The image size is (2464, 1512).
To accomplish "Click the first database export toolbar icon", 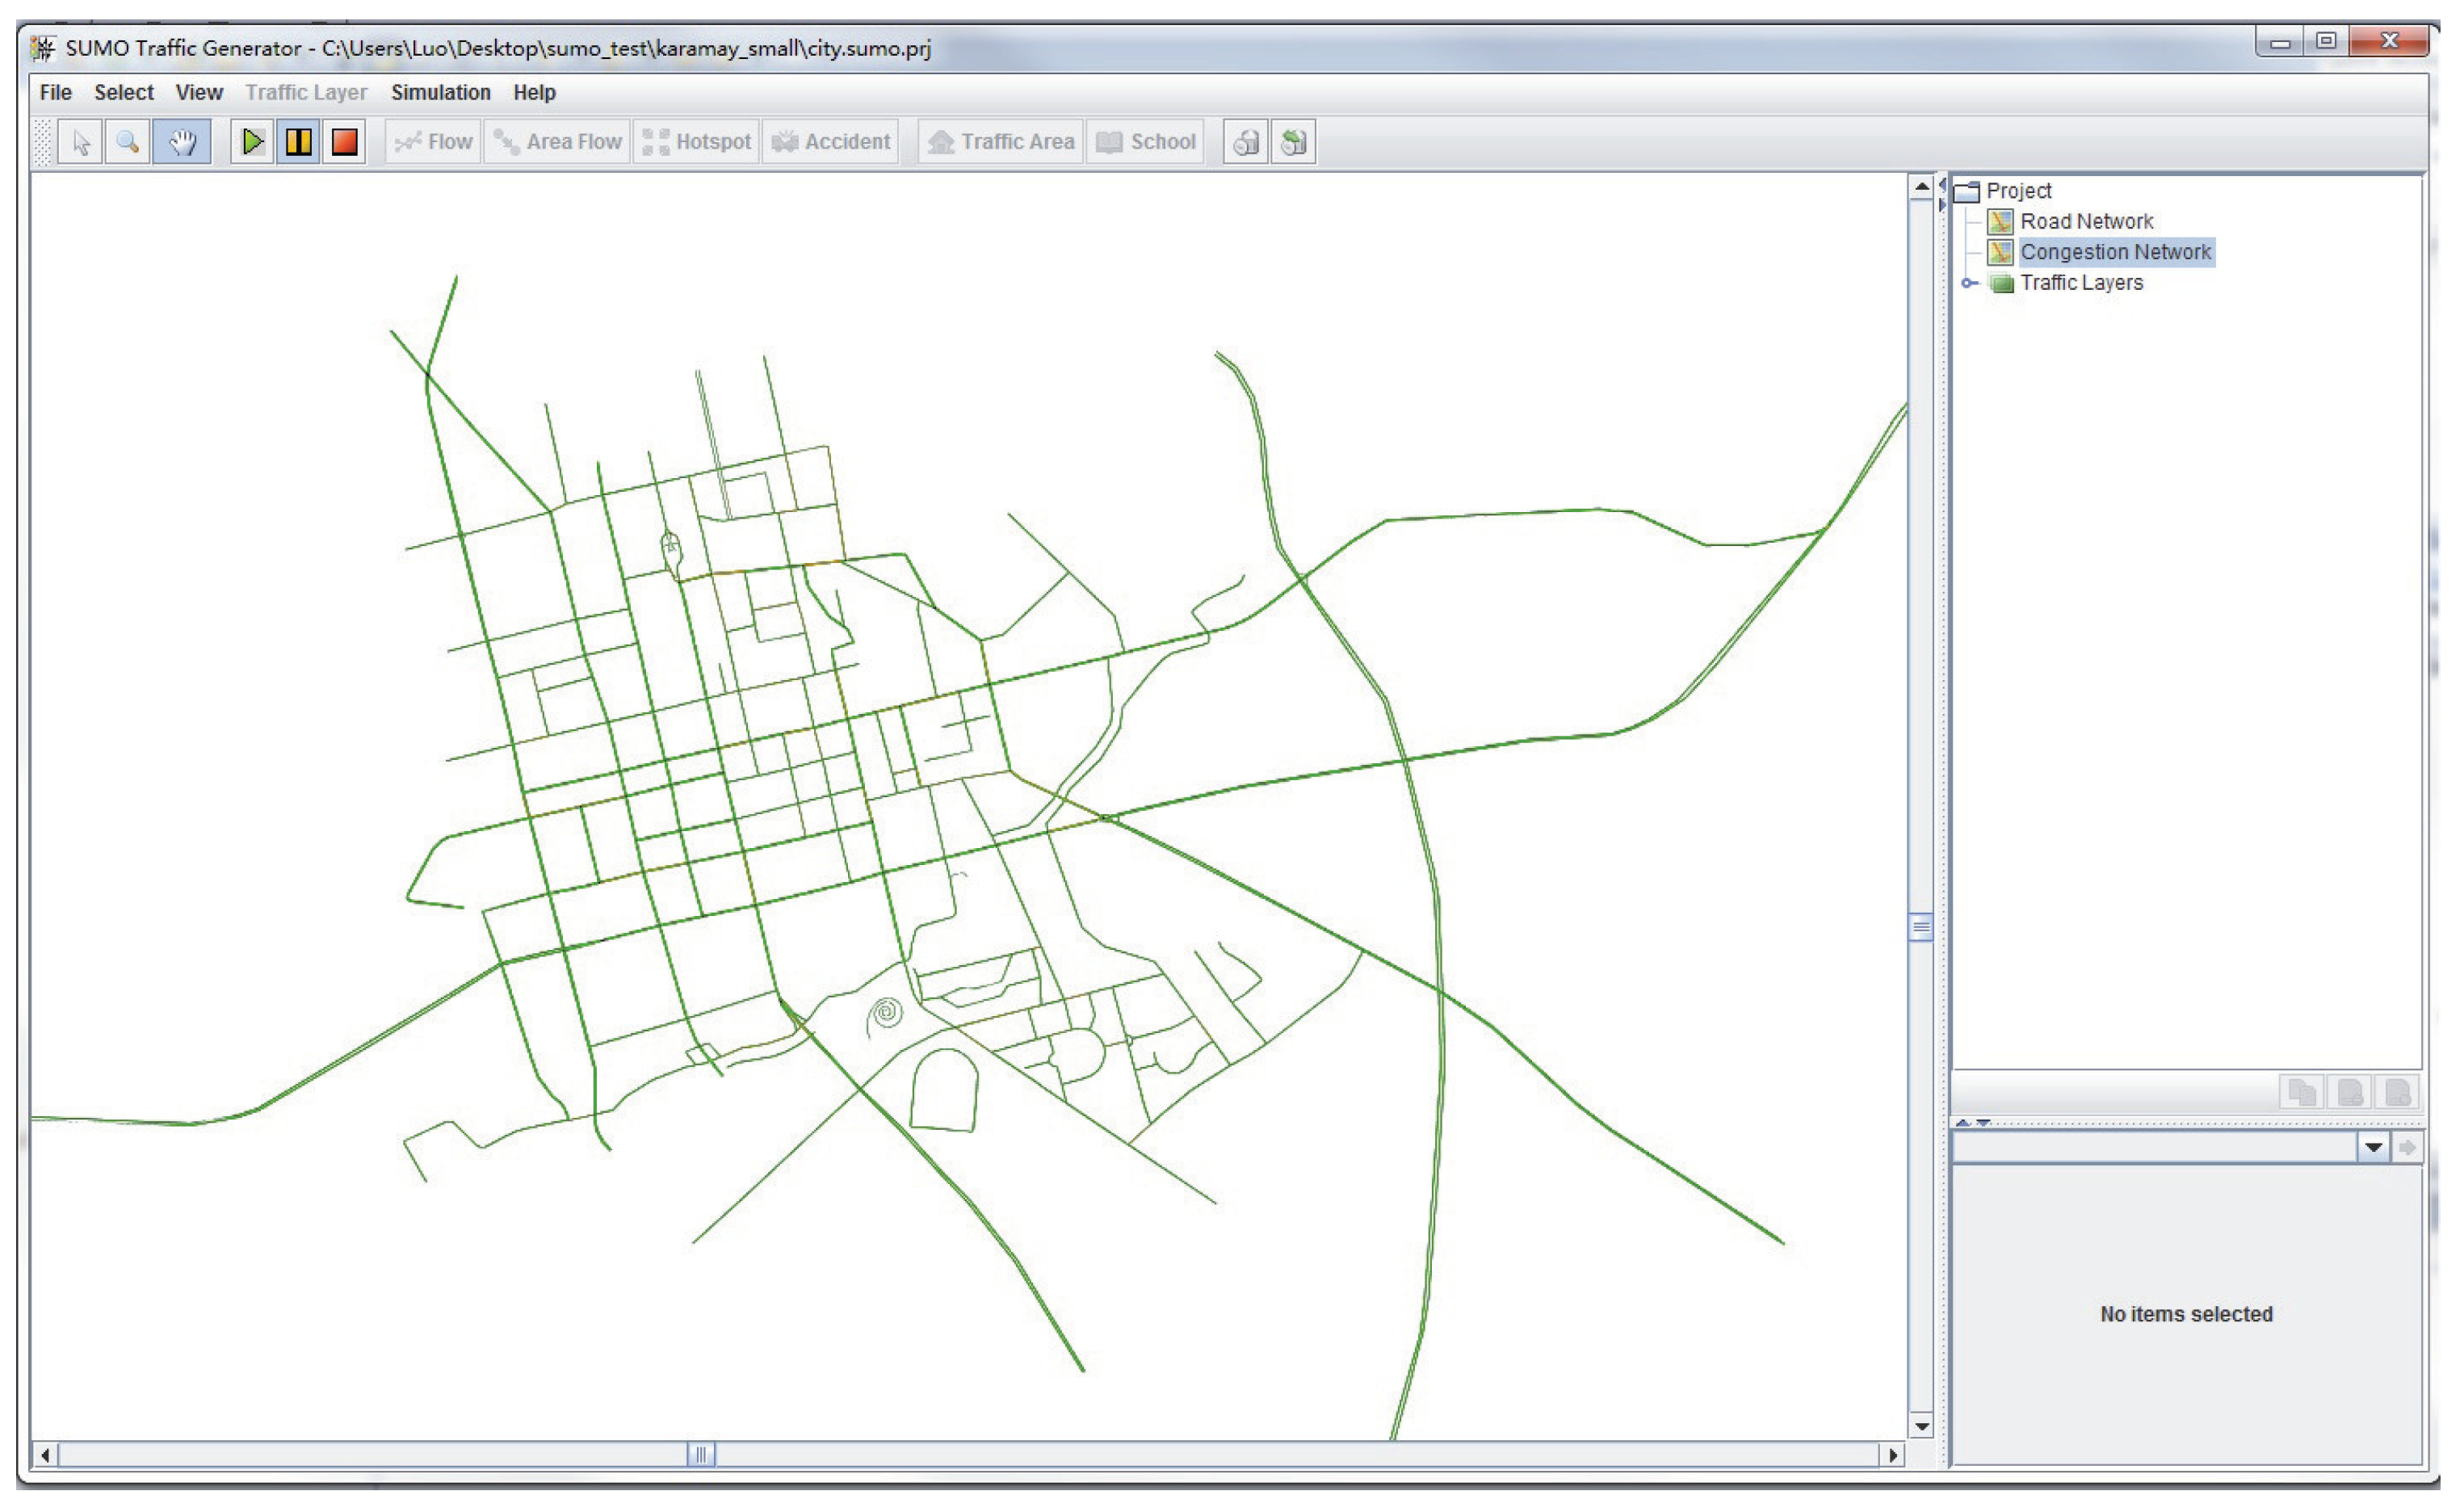I will (1246, 142).
